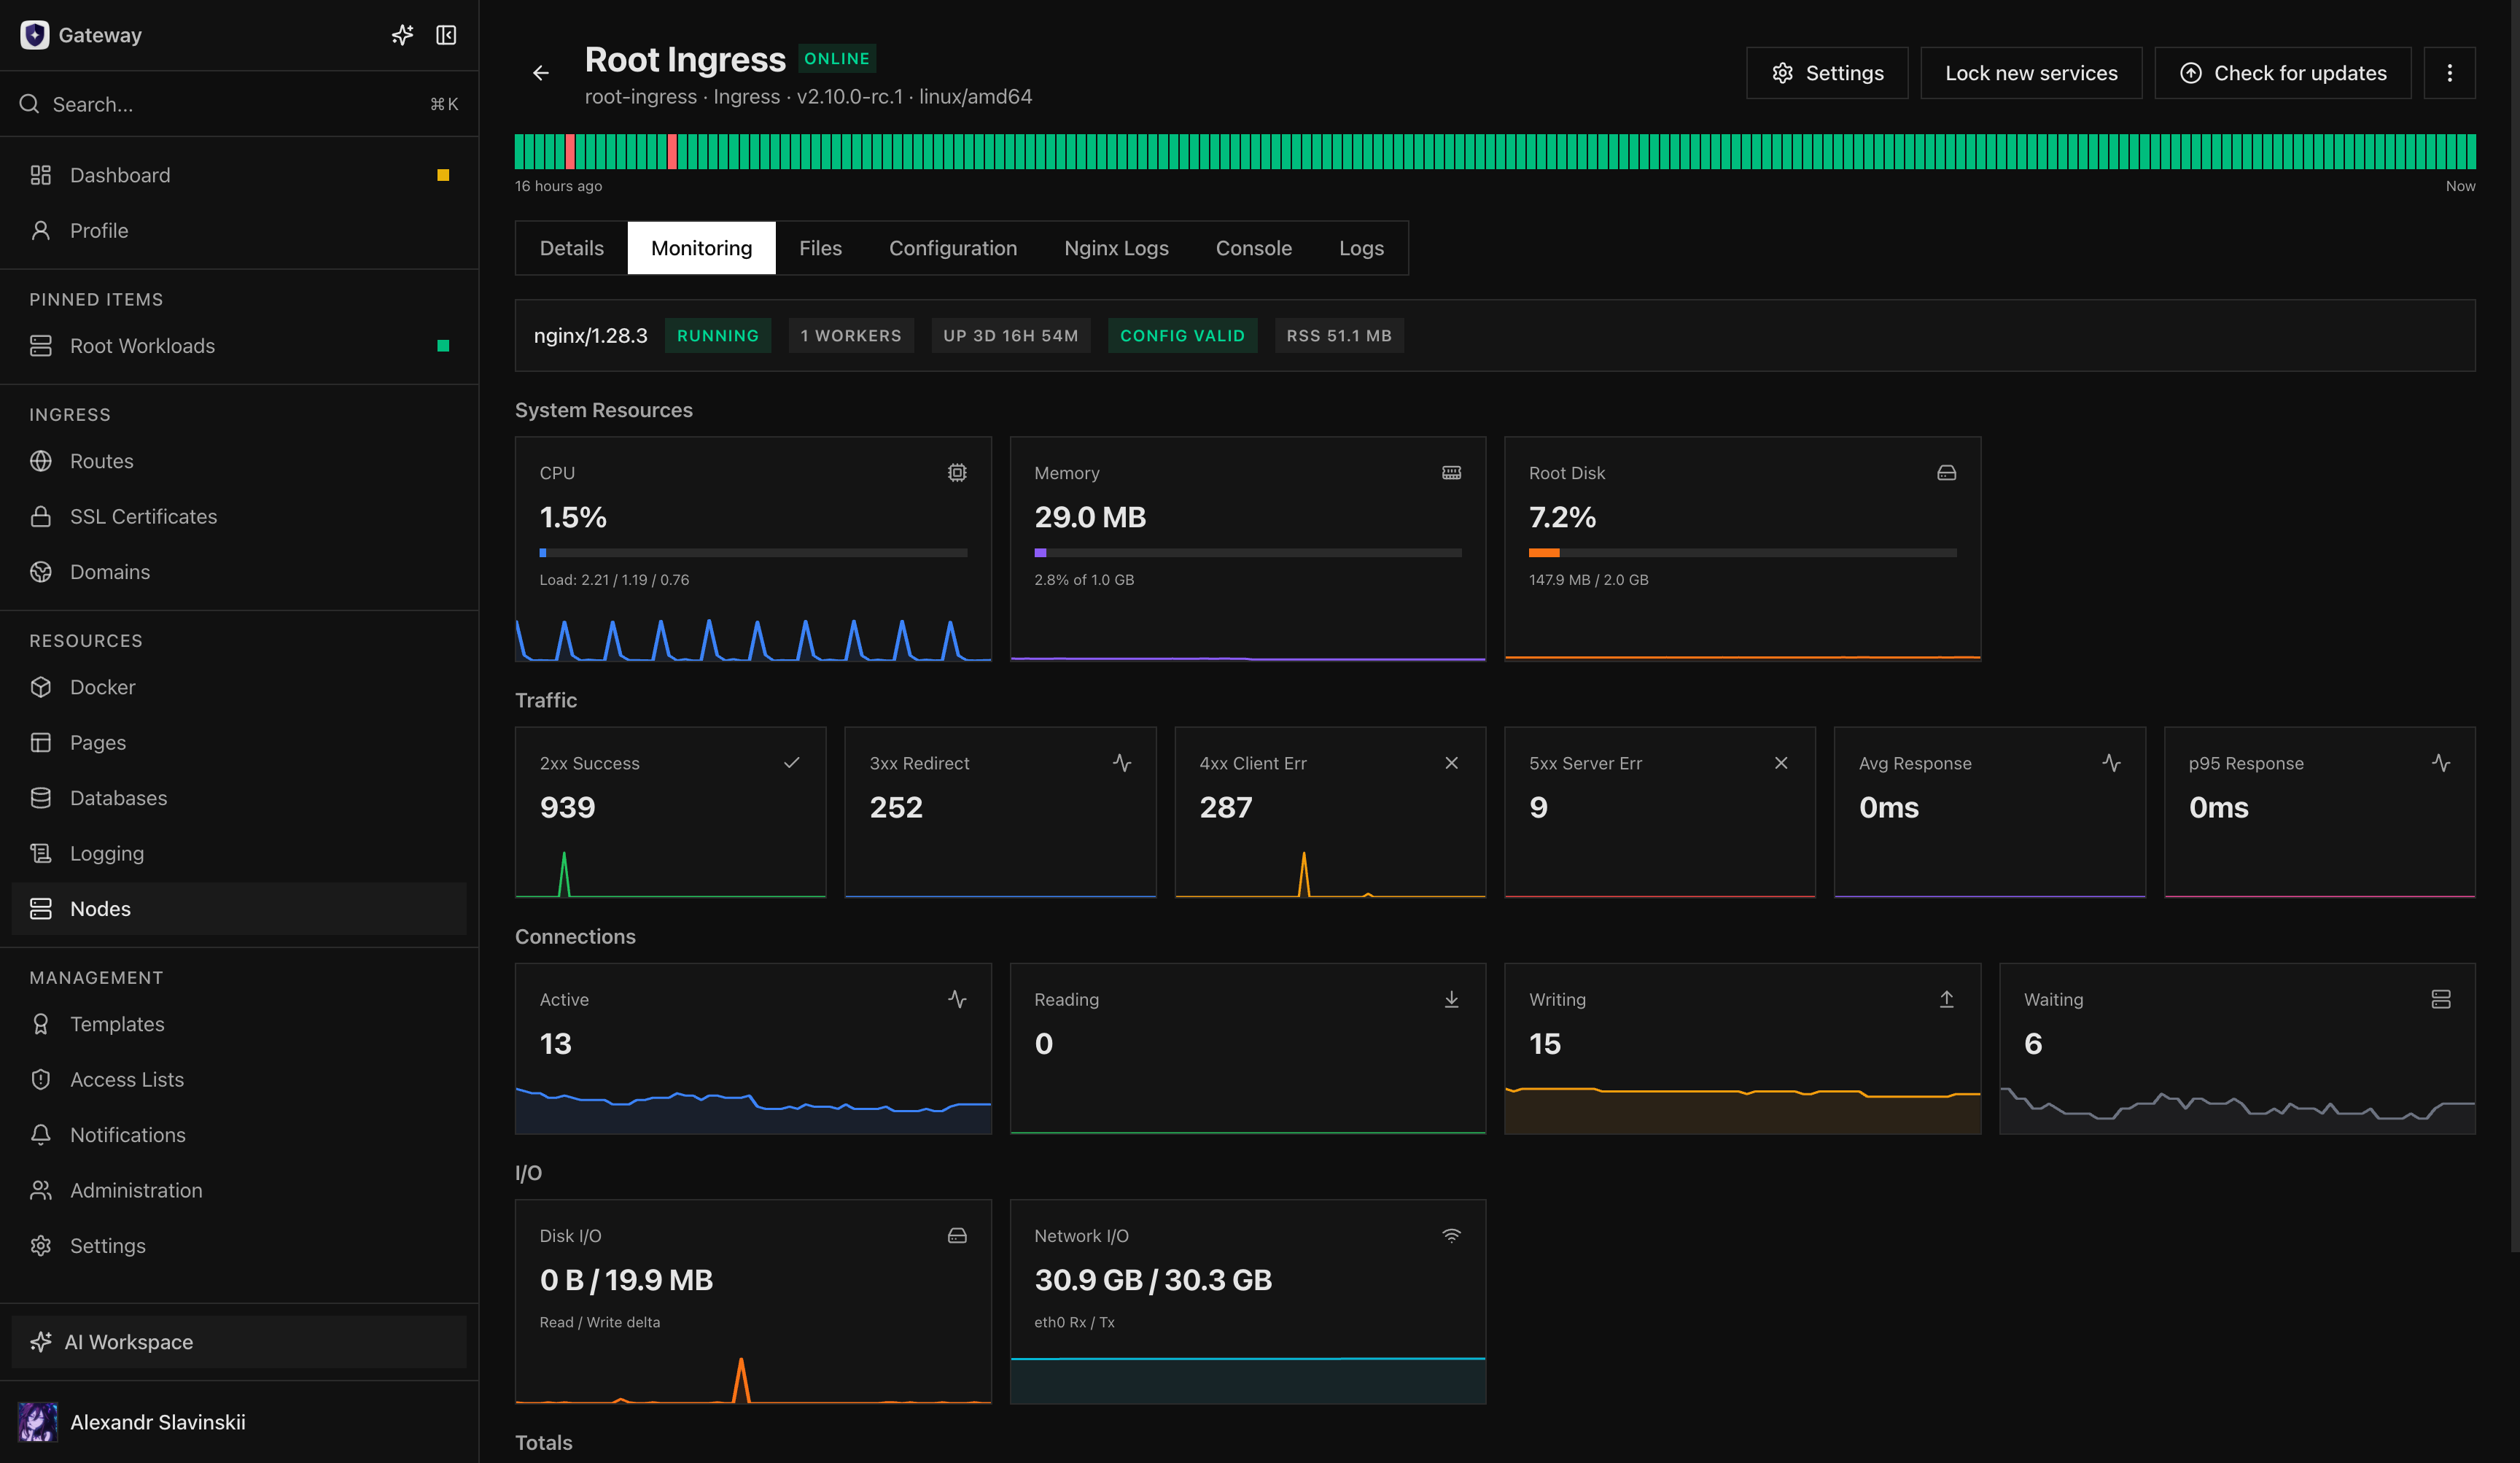The image size is (2520, 1463).
Task: Click the Reading download arrow icon
Action: pos(1451,999)
